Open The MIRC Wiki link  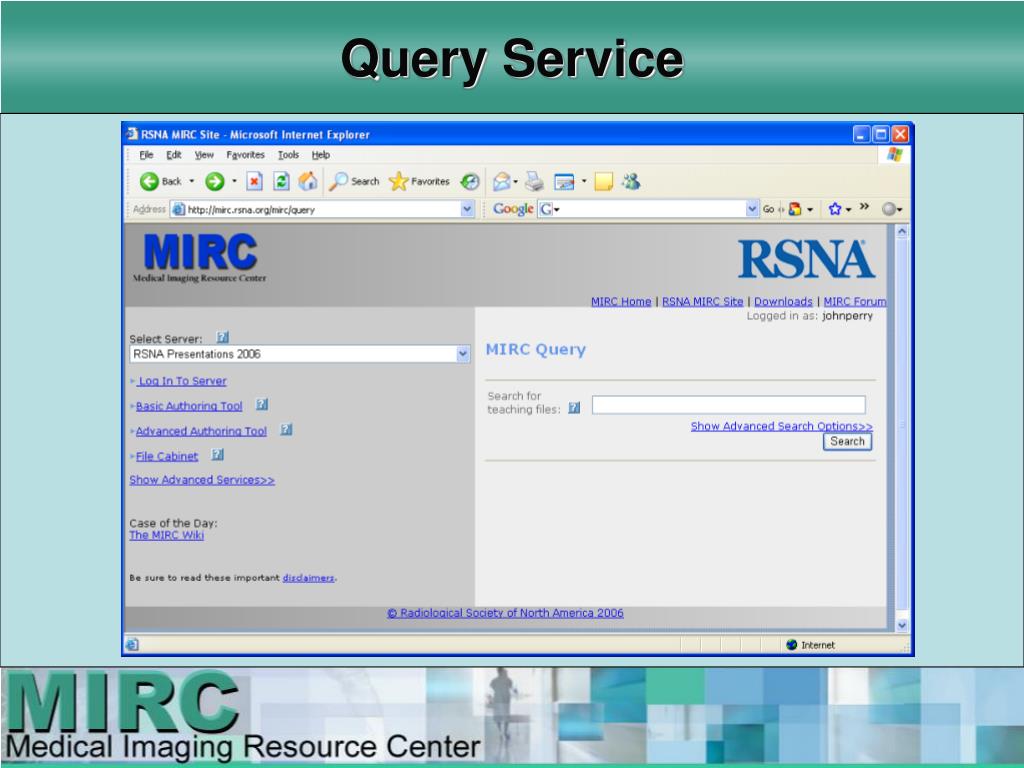(x=167, y=535)
